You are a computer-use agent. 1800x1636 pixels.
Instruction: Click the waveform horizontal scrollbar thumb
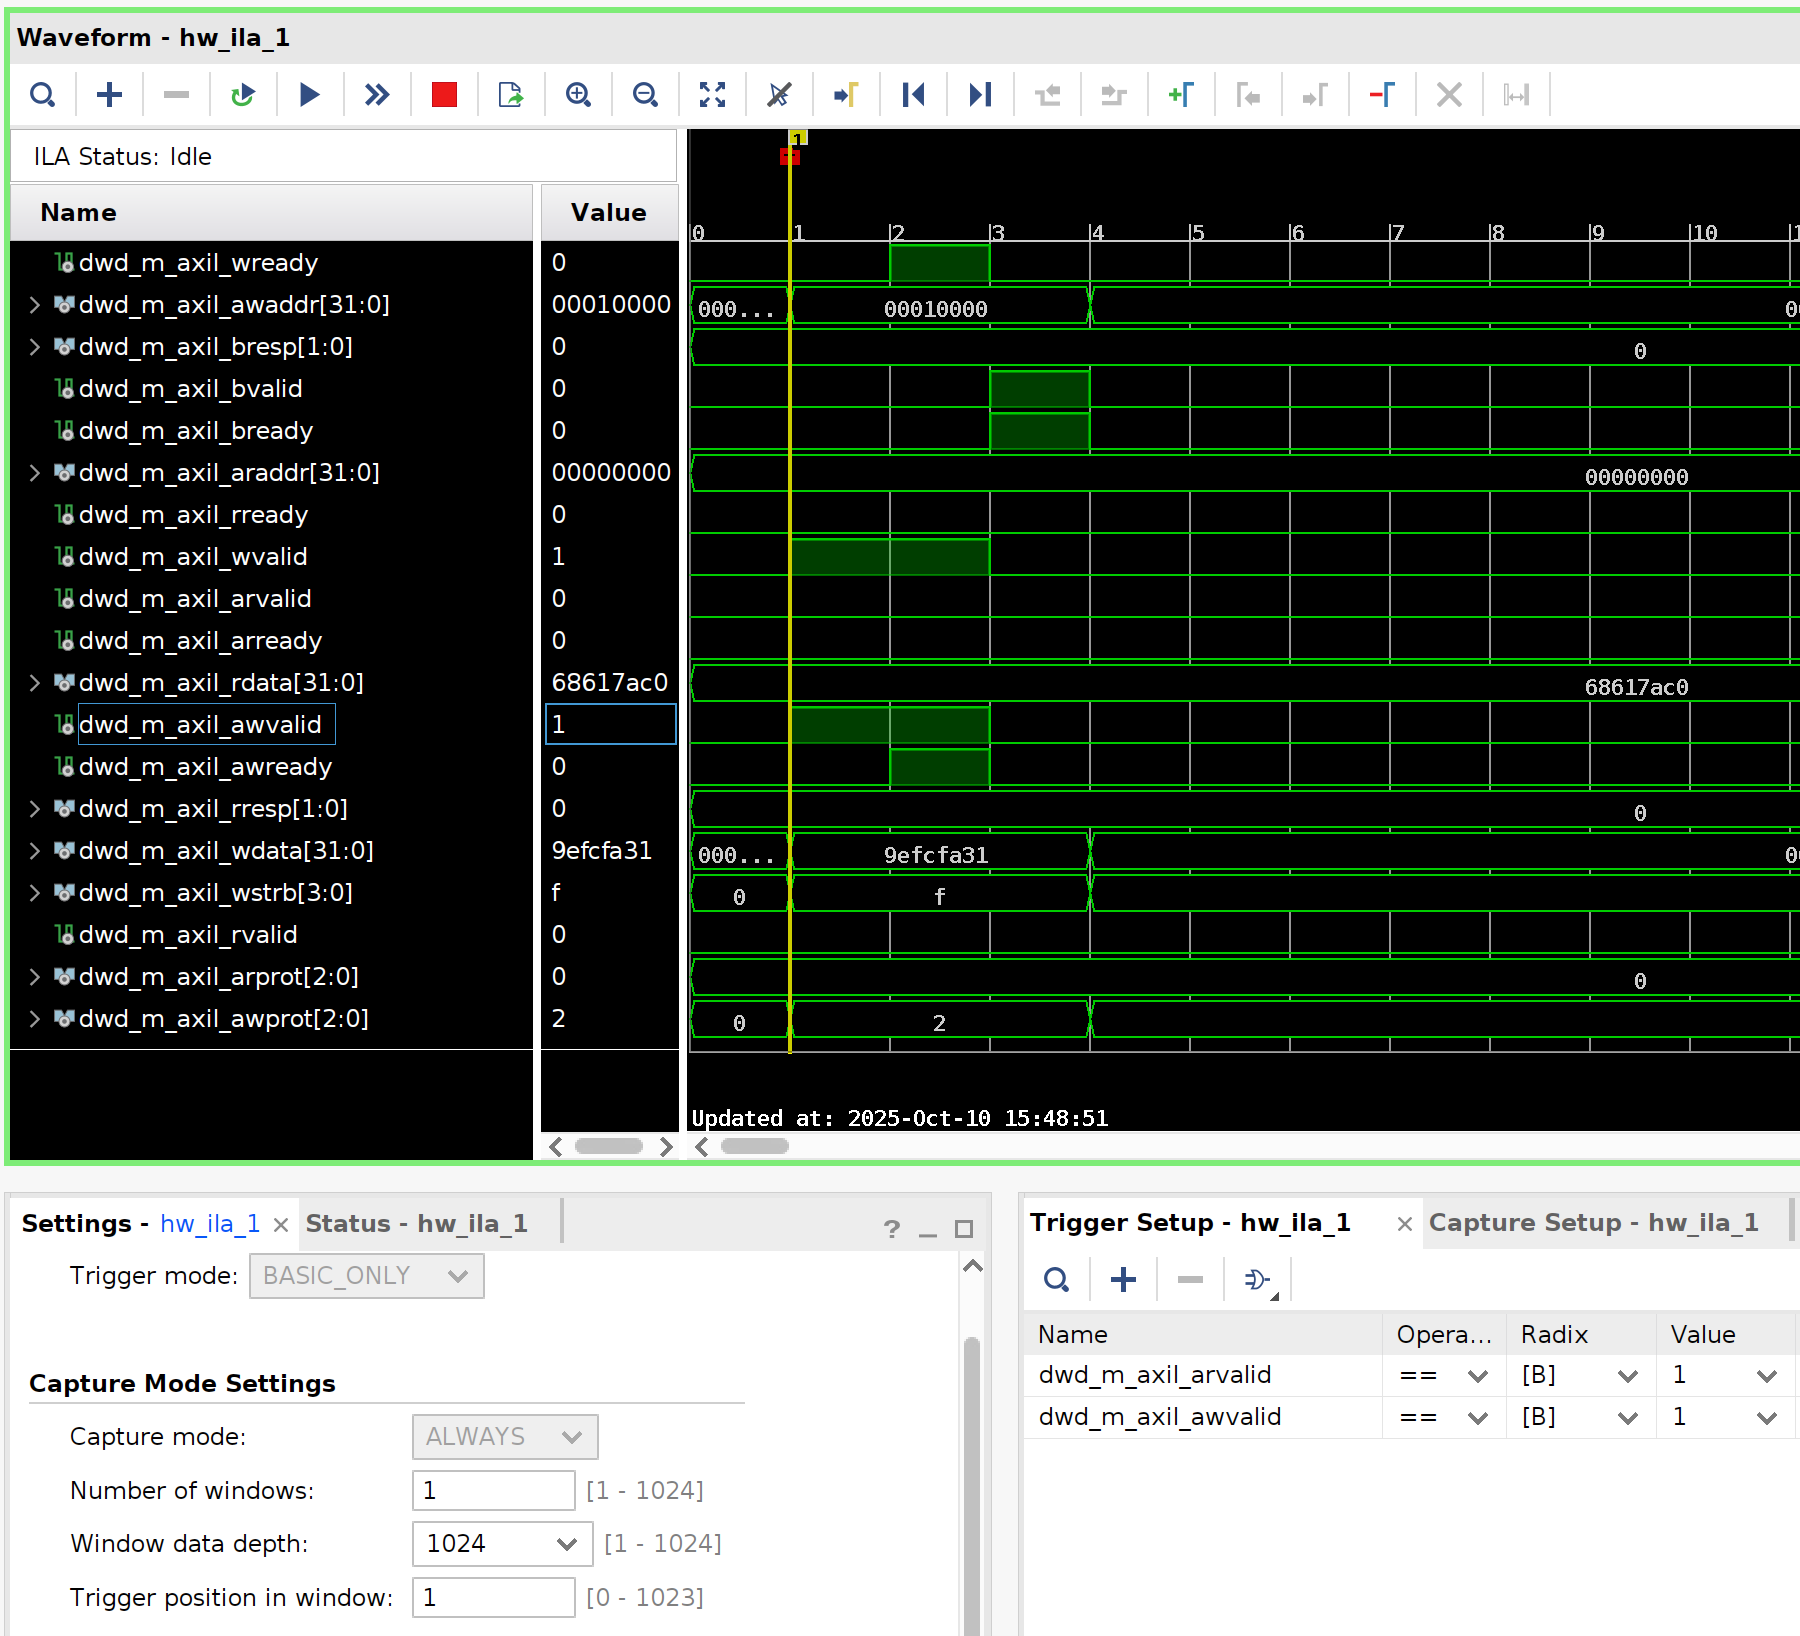(754, 1147)
